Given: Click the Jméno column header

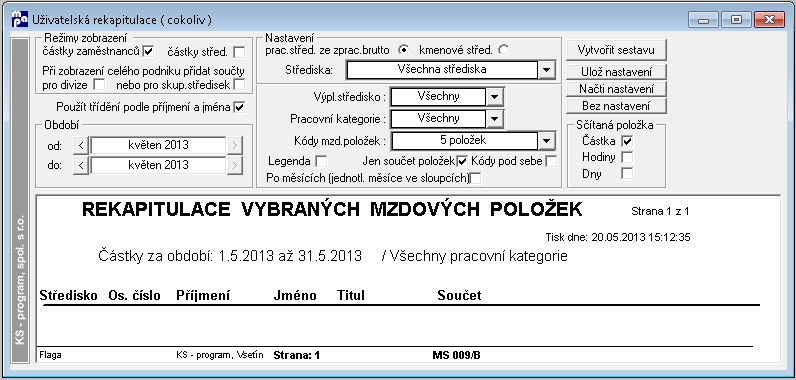Looking at the screenshot, I should click(x=295, y=295).
